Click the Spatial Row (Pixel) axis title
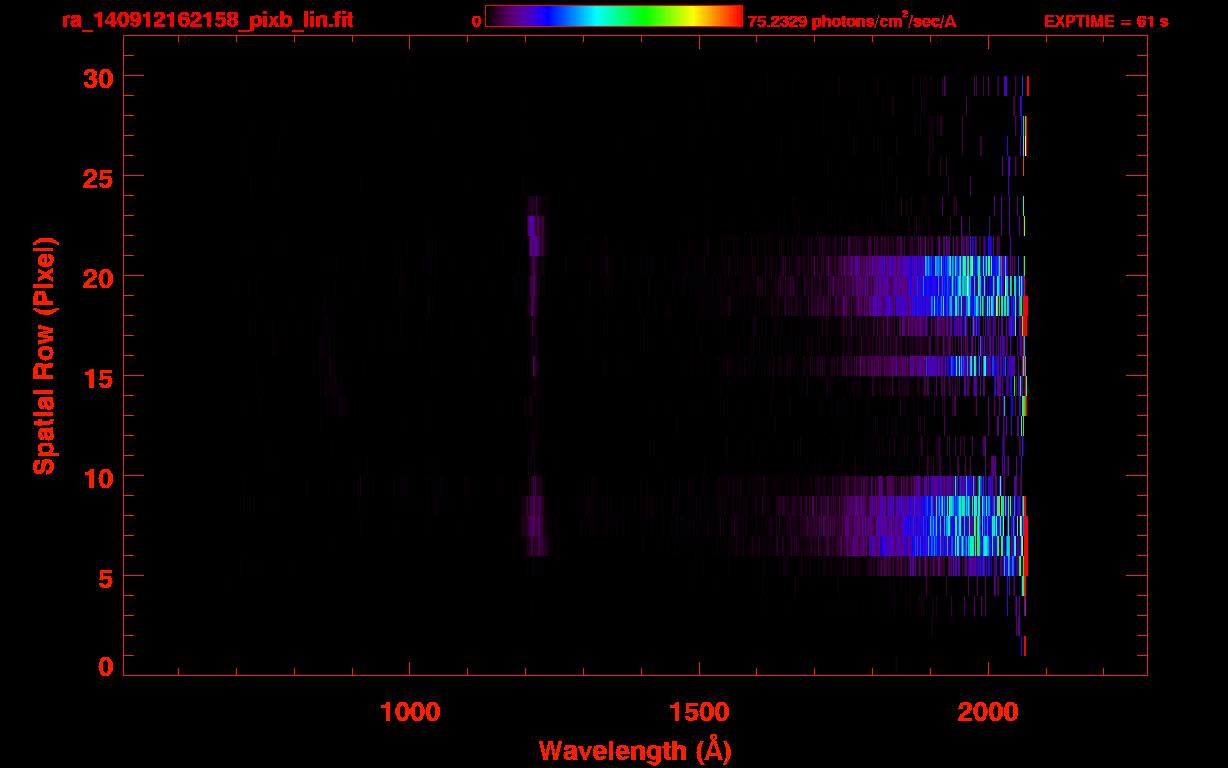Viewport: 1228px width, 768px height. pyautogui.click(x=44, y=355)
